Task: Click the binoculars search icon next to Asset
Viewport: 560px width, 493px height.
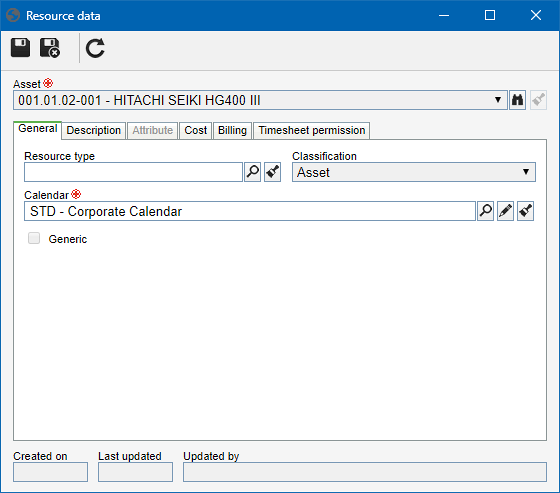Action: point(517,100)
